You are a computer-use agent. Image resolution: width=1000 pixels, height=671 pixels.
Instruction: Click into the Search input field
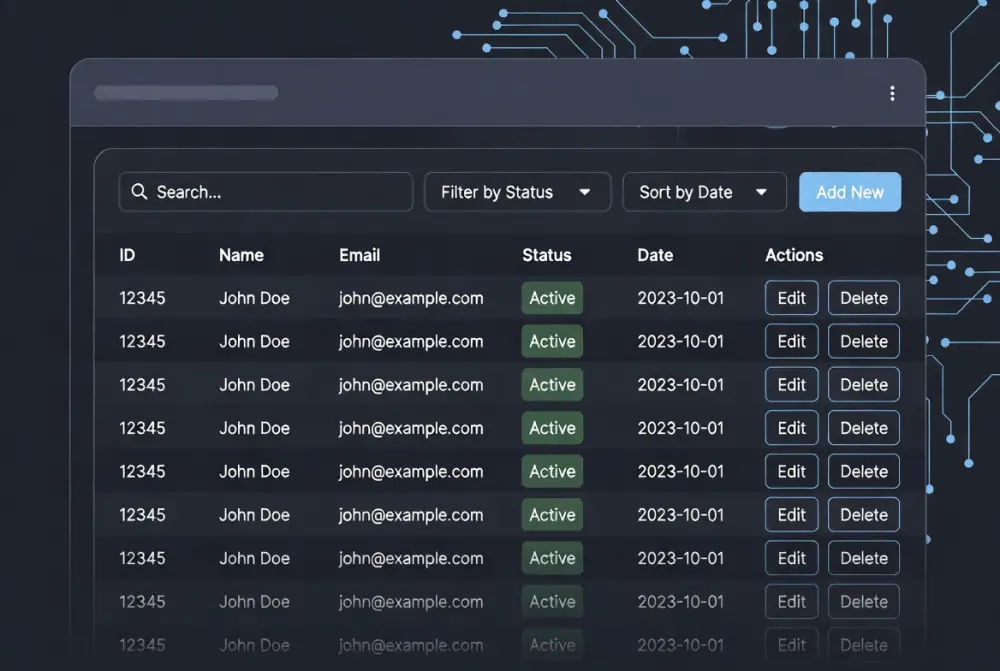(265, 191)
